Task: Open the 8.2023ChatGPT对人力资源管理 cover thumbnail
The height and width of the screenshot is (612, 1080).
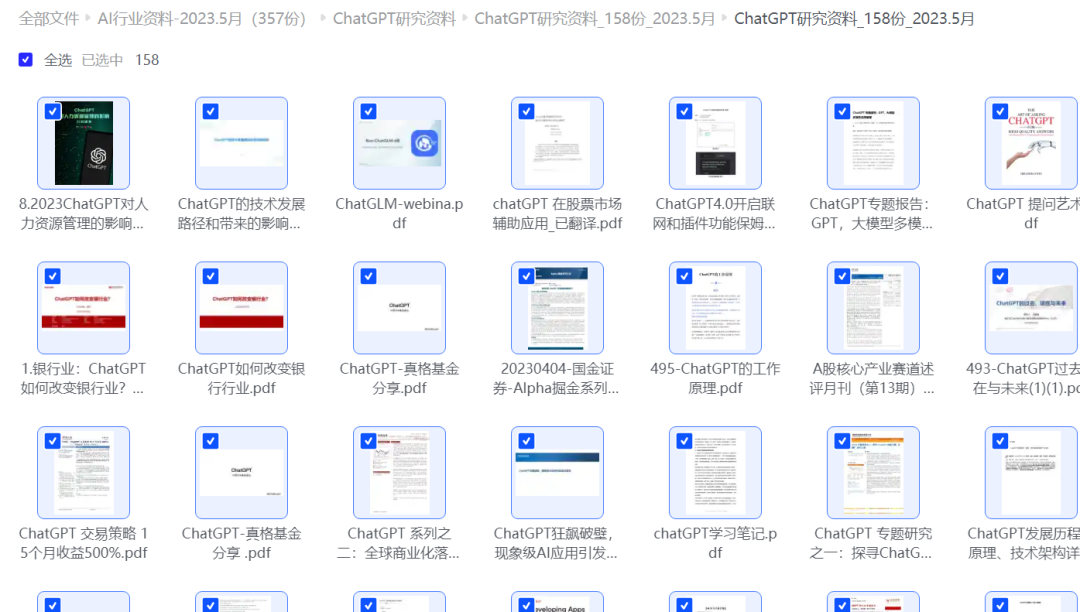Action: [x=83, y=143]
